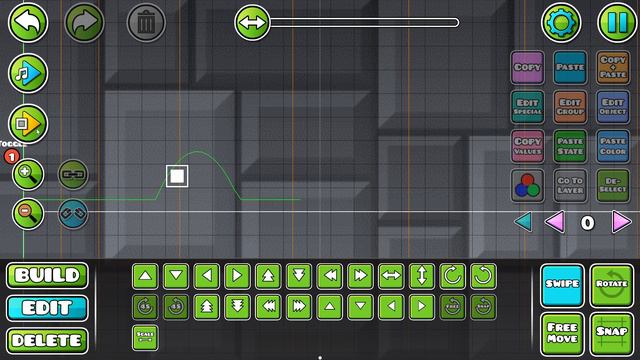Screen dimensions: 640x360
Task: Click the layer number 0
Action: pyautogui.click(x=587, y=223)
